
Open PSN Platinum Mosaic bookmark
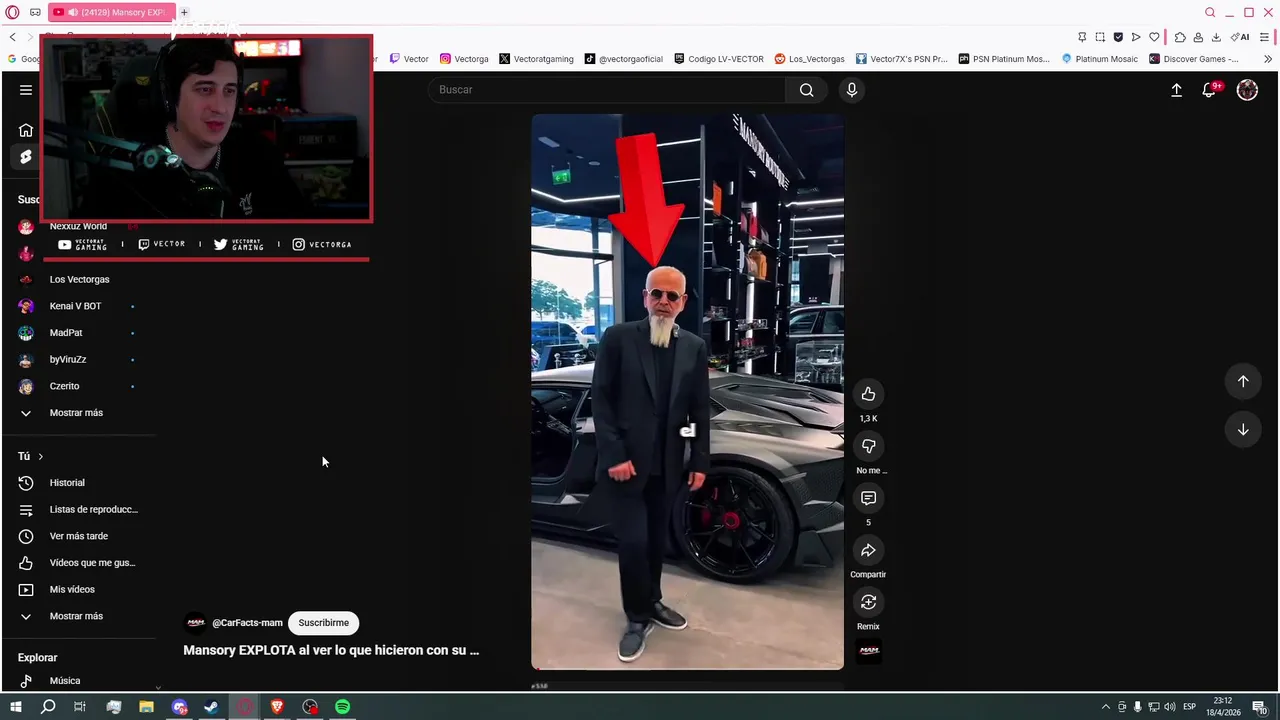tap(1004, 59)
